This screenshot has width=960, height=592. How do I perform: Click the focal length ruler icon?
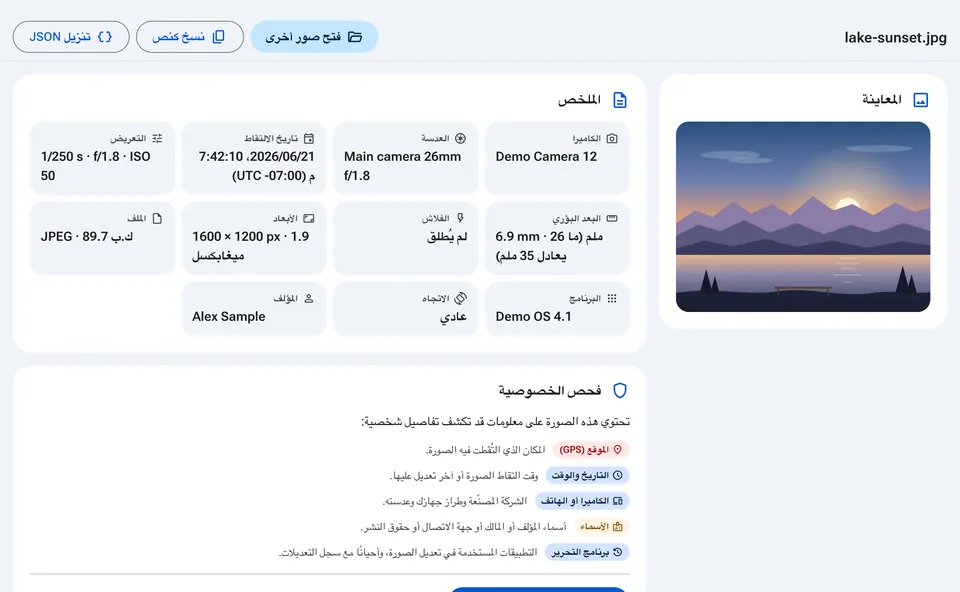click(612, 219)
